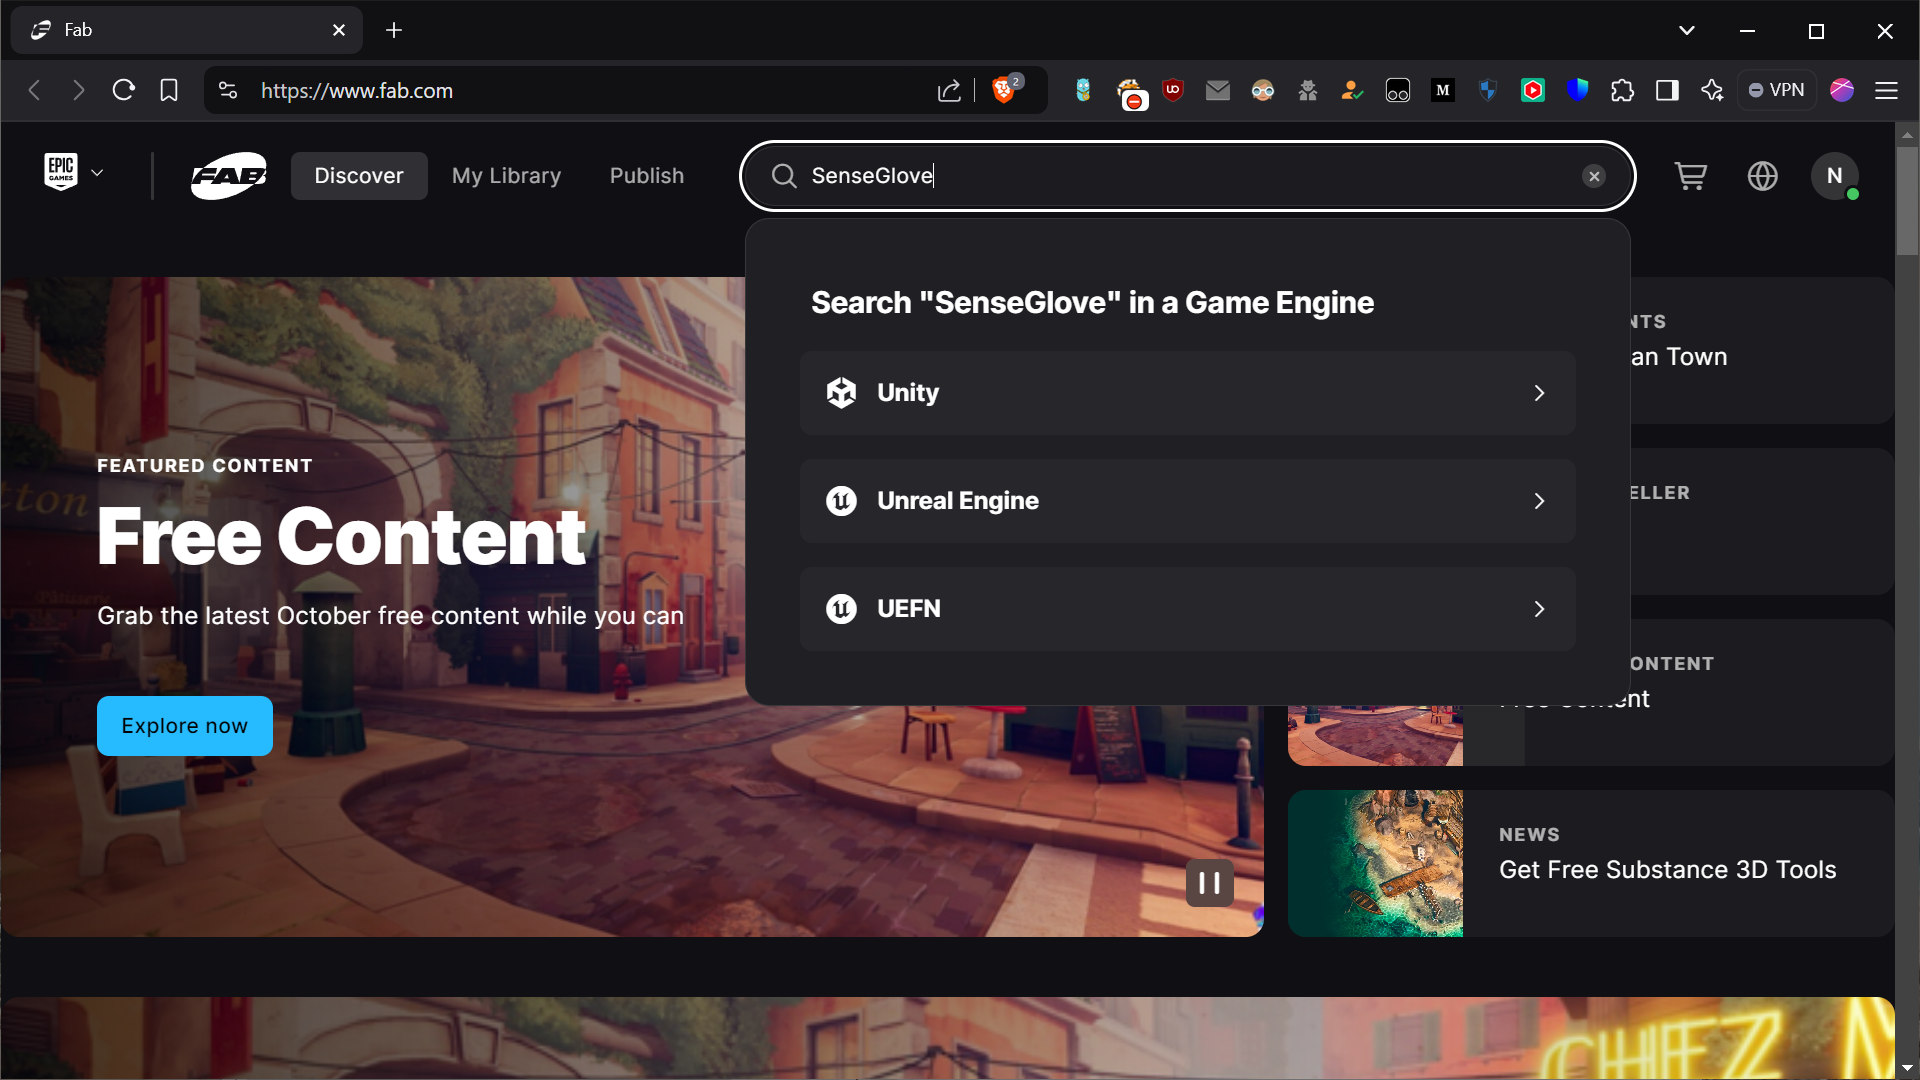Open the shopping cart panel
This screenshot has height=1080, width=1920.
[1691, 175]
